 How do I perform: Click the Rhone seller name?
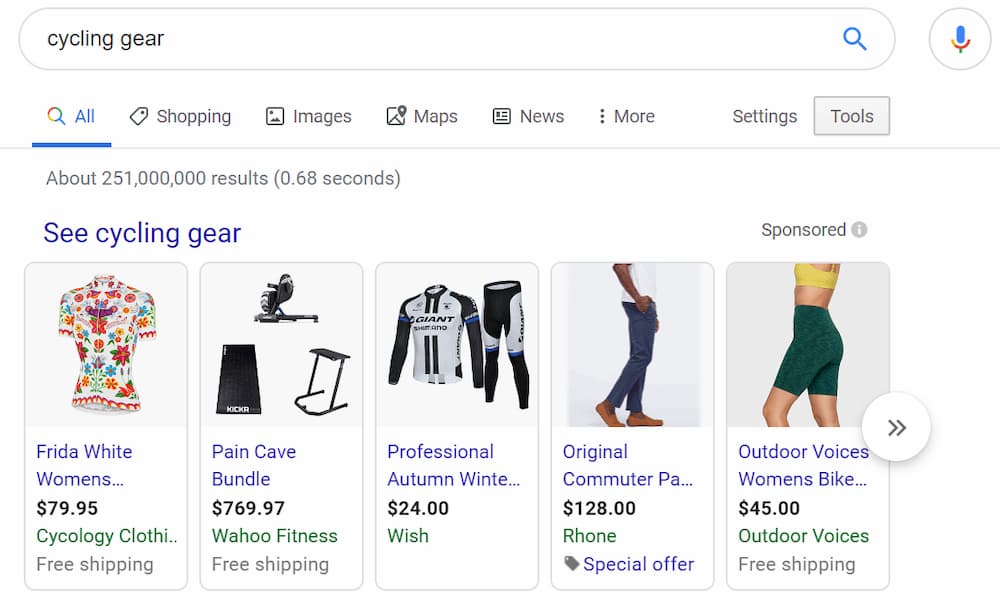[x=590, y=536]
